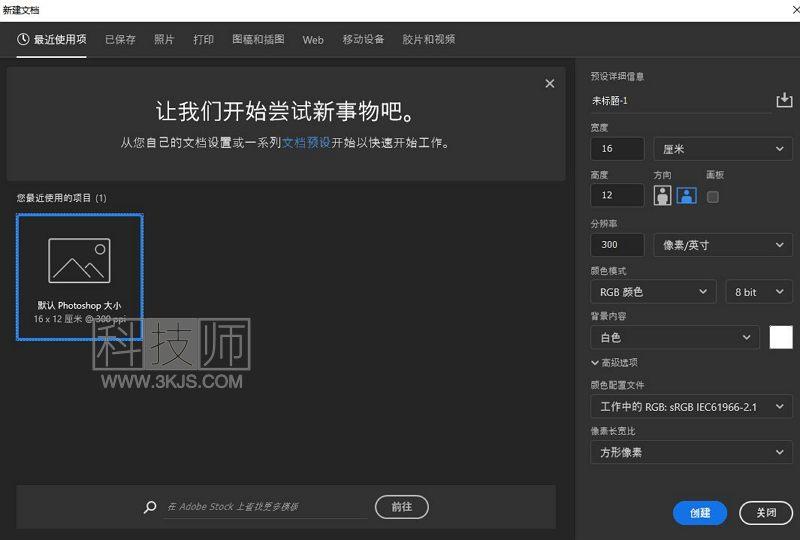
Task: Switch to the 打印 tab
Action: pyautogui.click(x=203, y=39)
